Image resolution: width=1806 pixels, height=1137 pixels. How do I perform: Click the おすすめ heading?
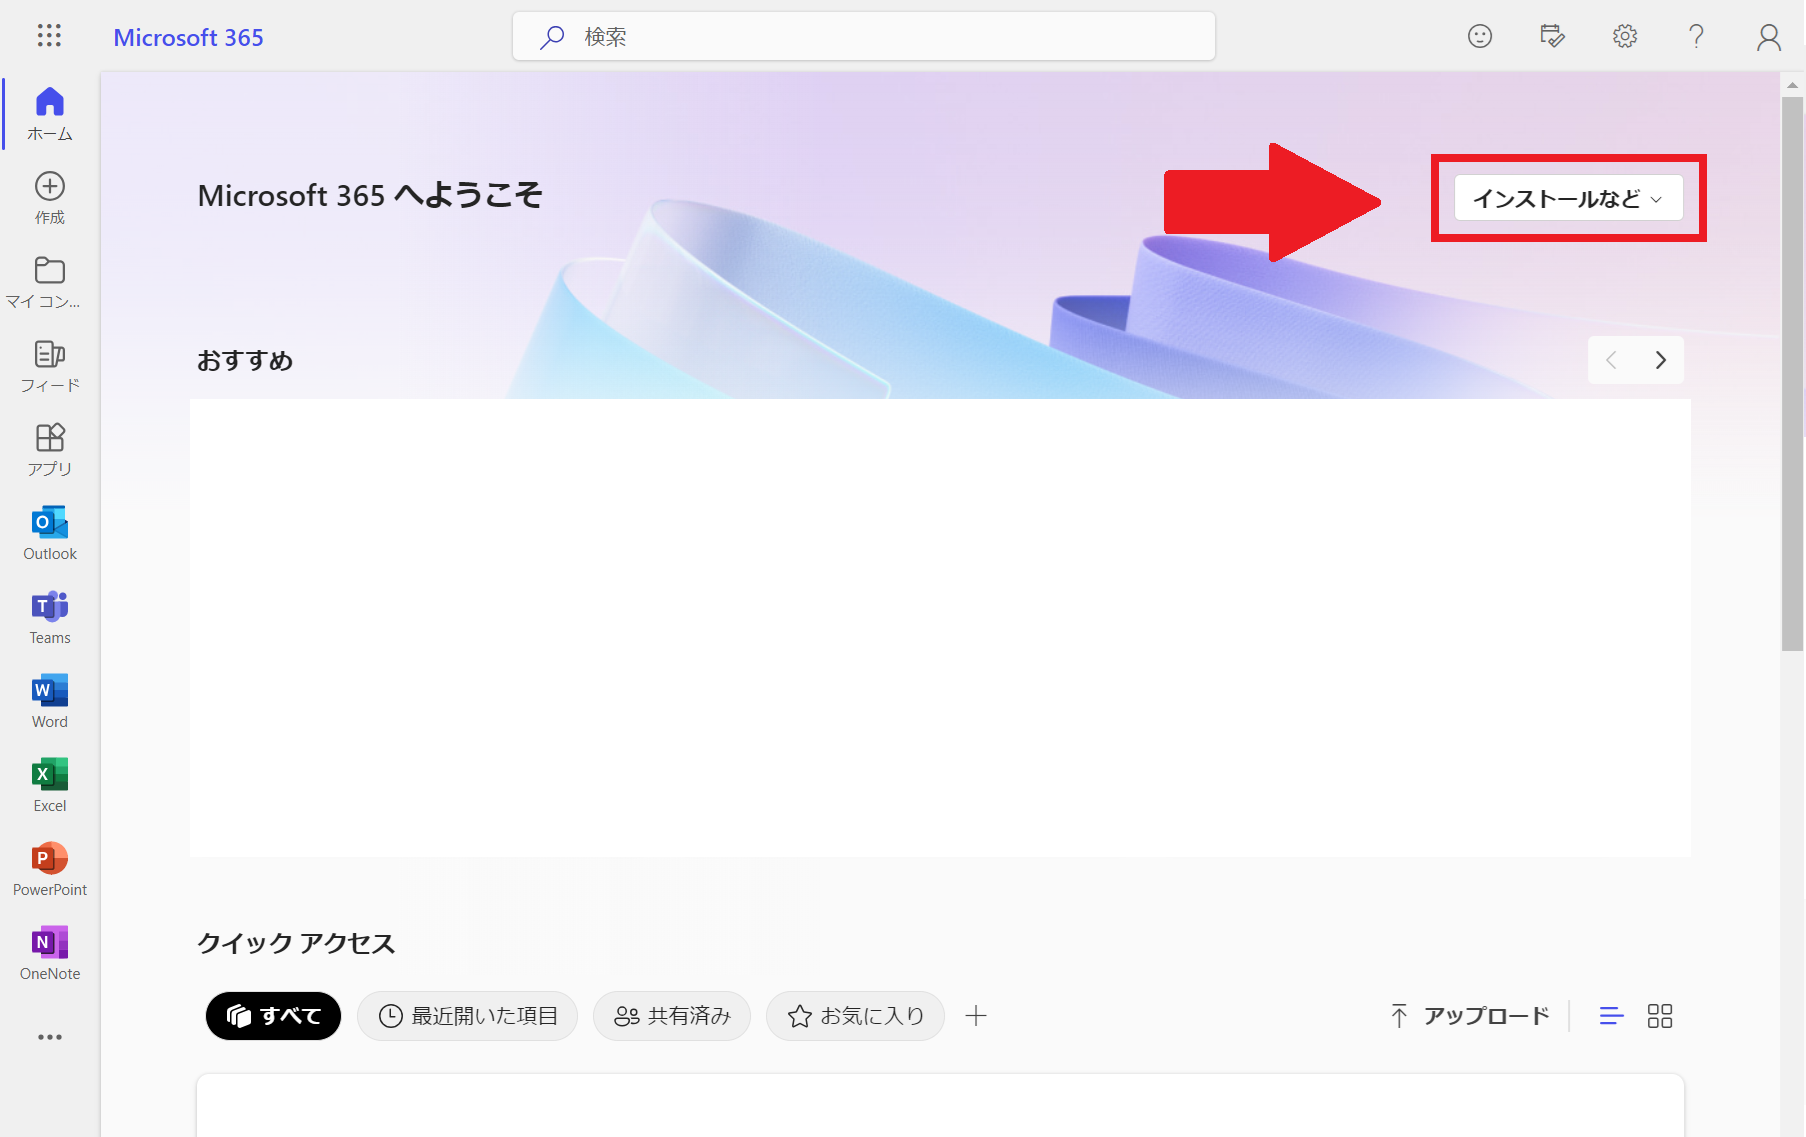pos(245,360)
